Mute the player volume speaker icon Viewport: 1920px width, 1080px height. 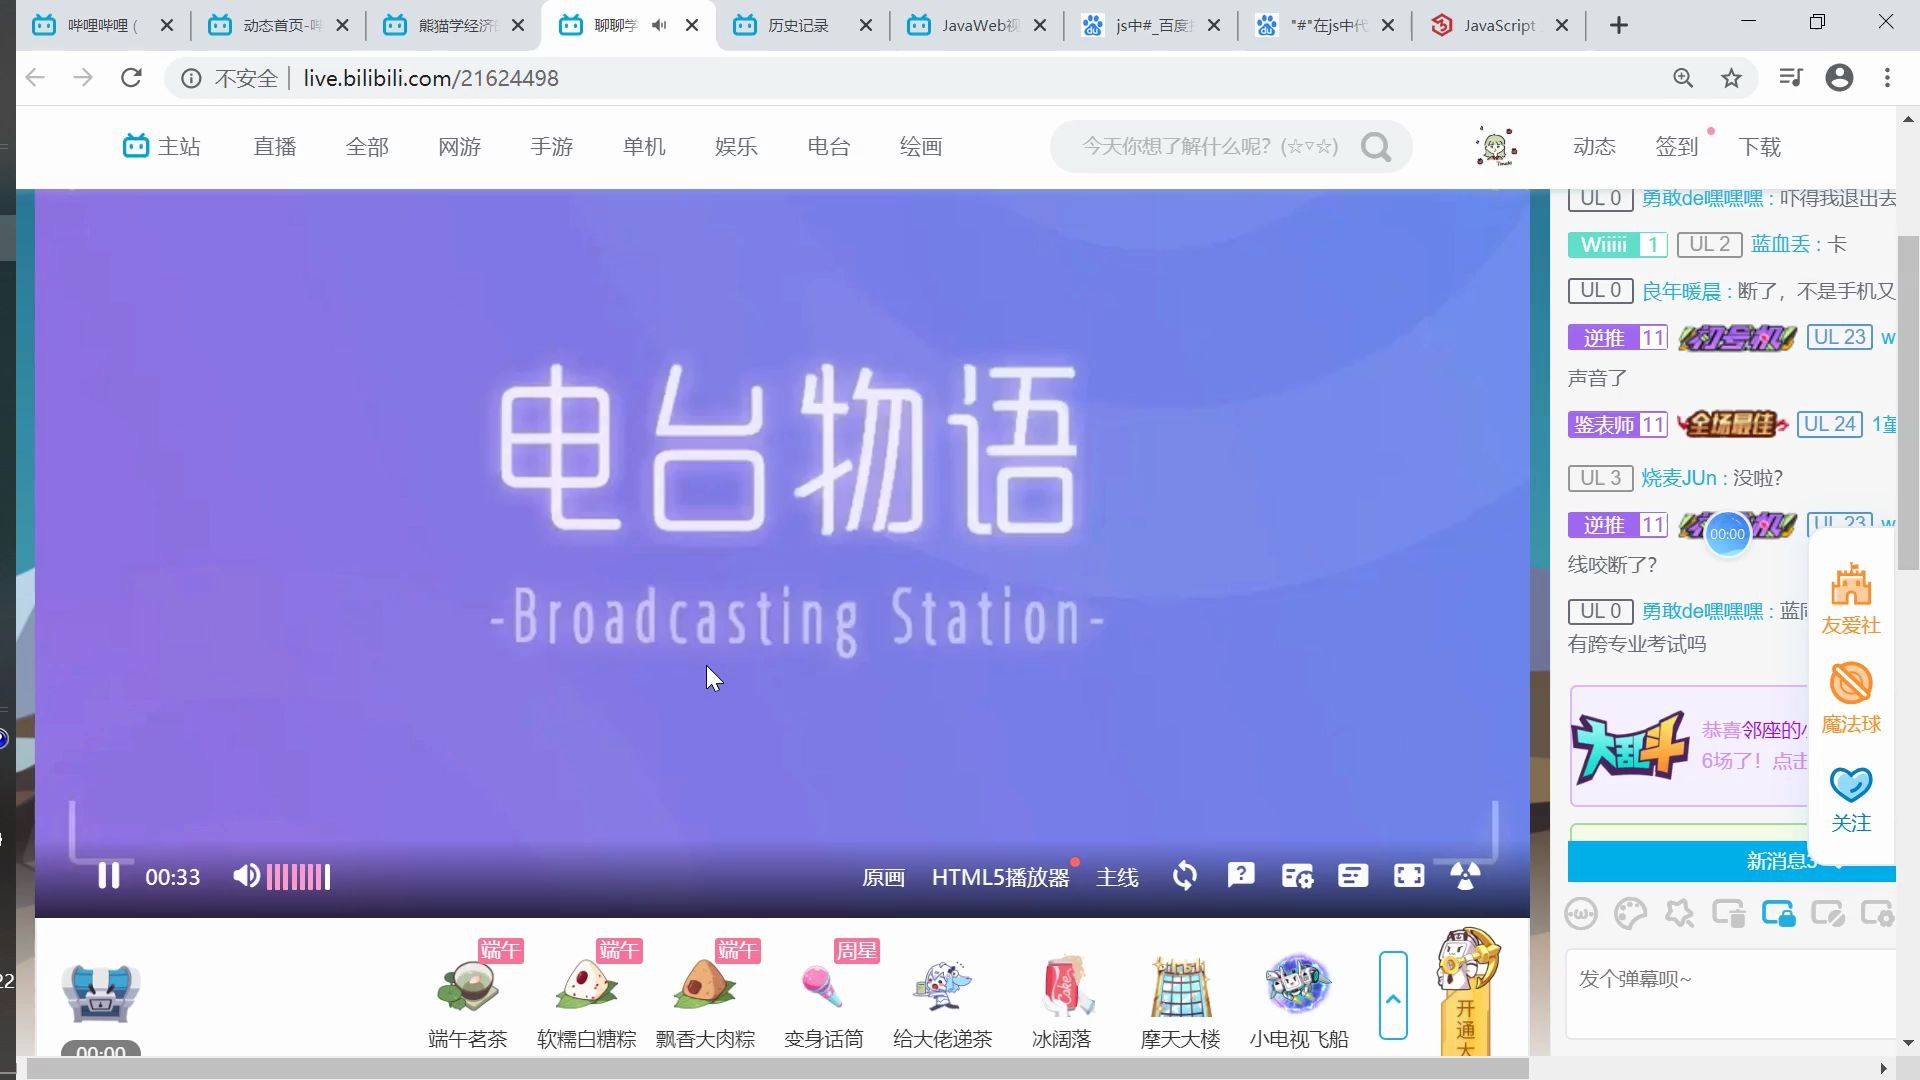pos(246,877)
